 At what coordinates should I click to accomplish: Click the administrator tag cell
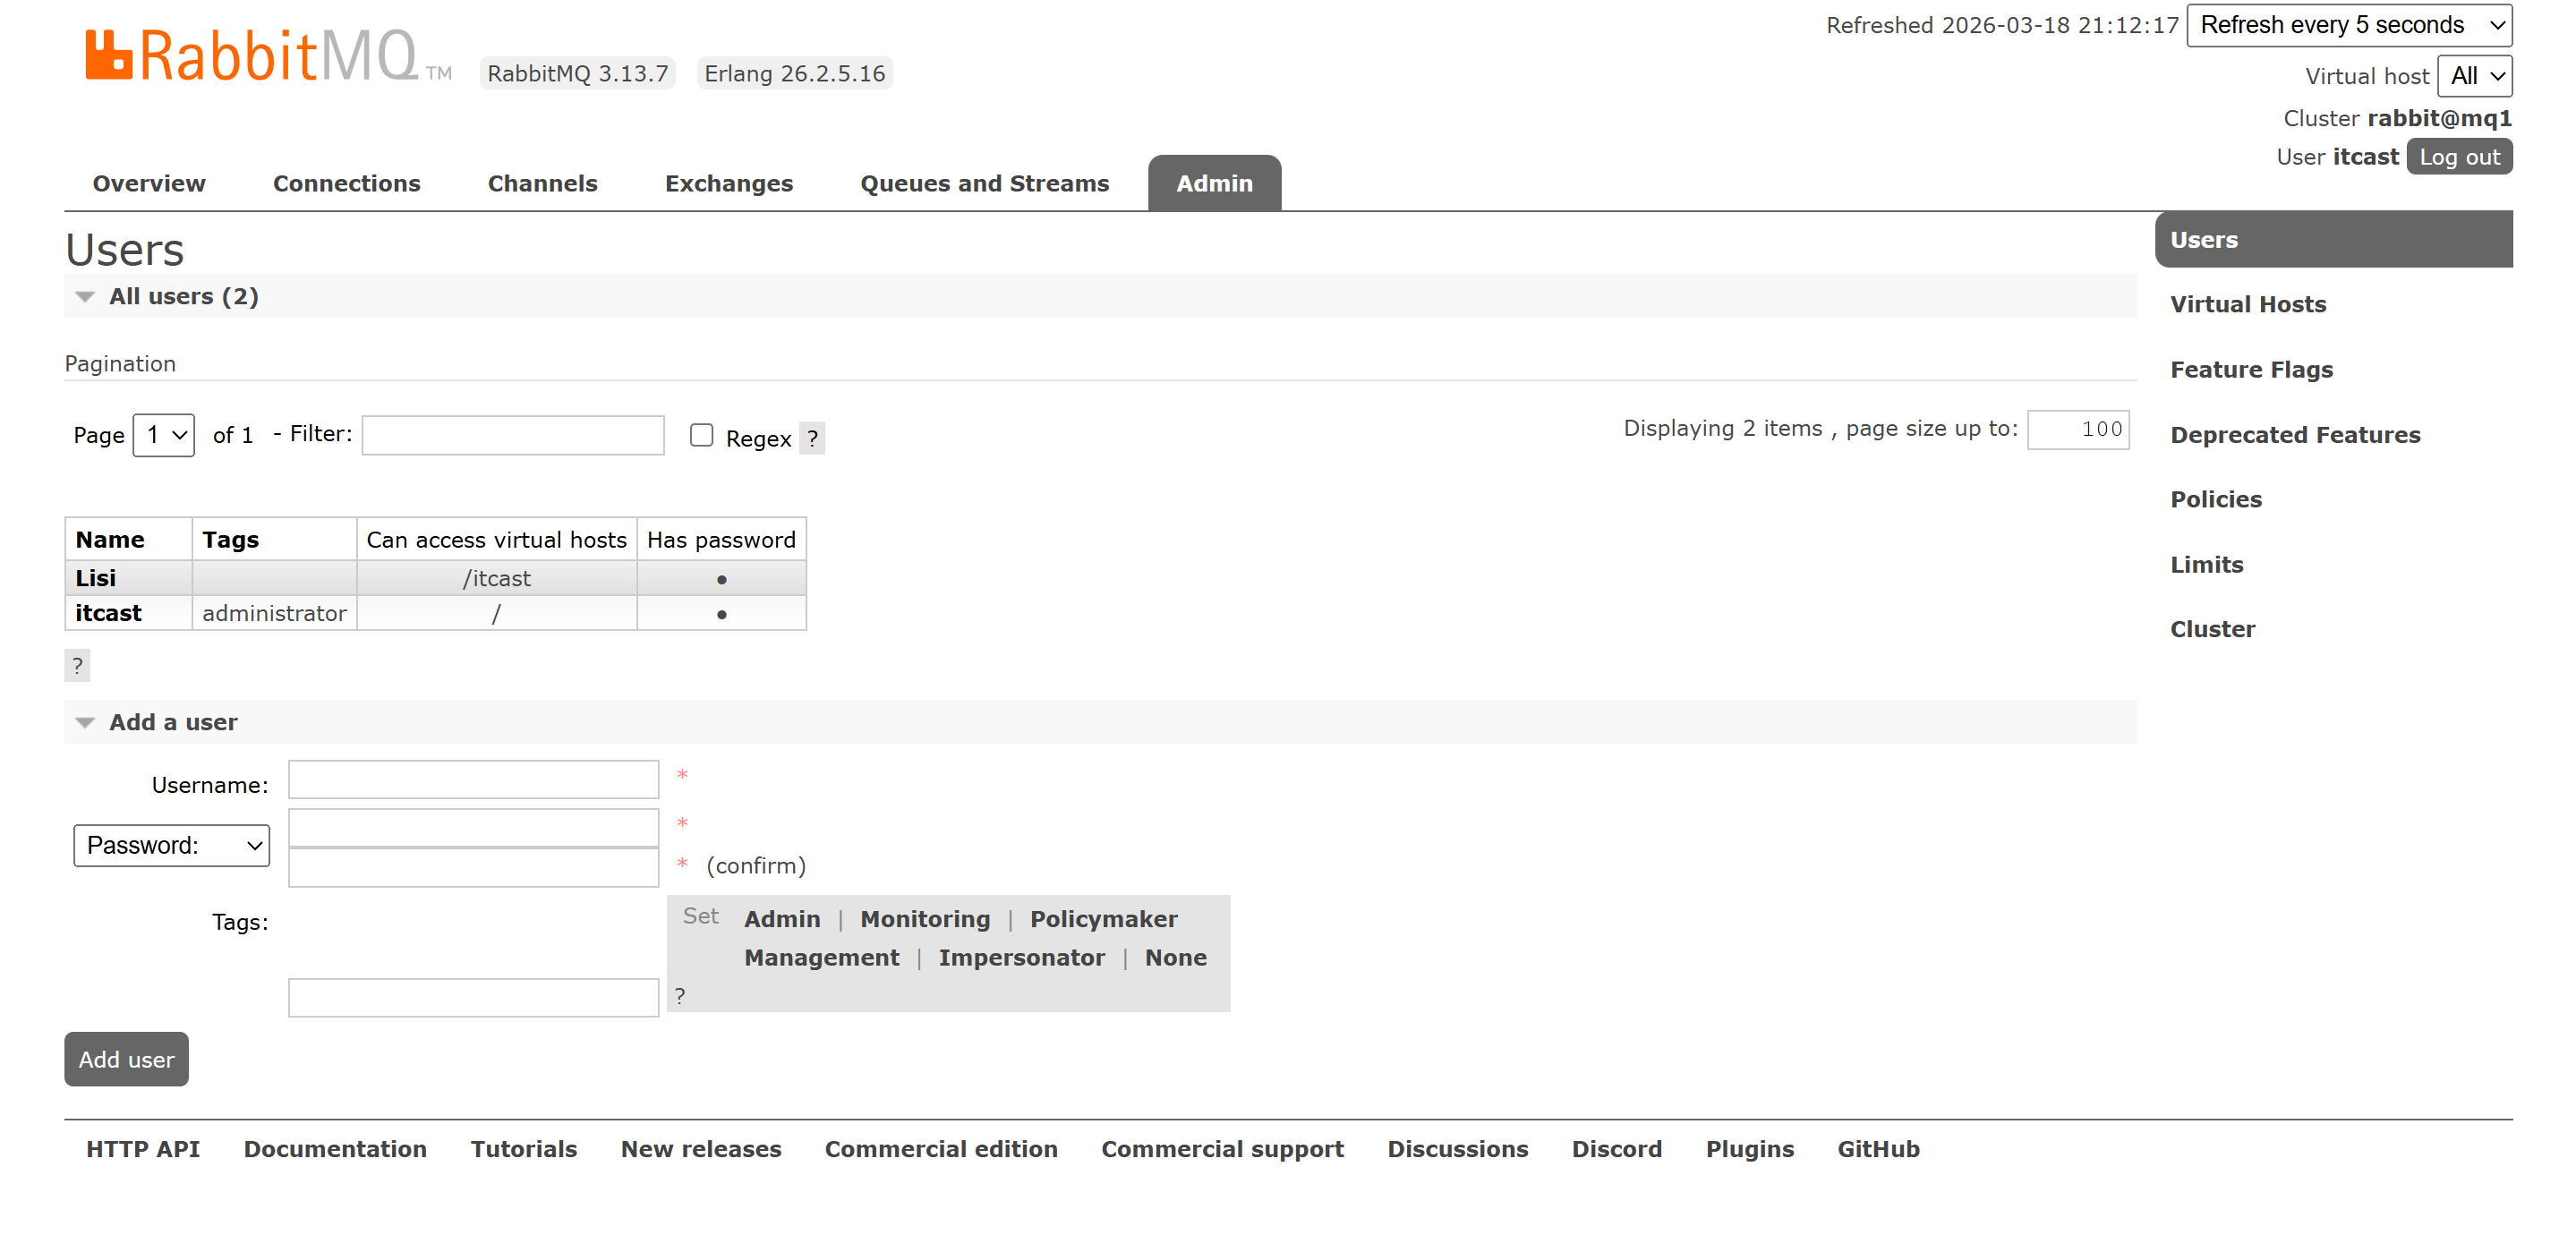(274, 613)
